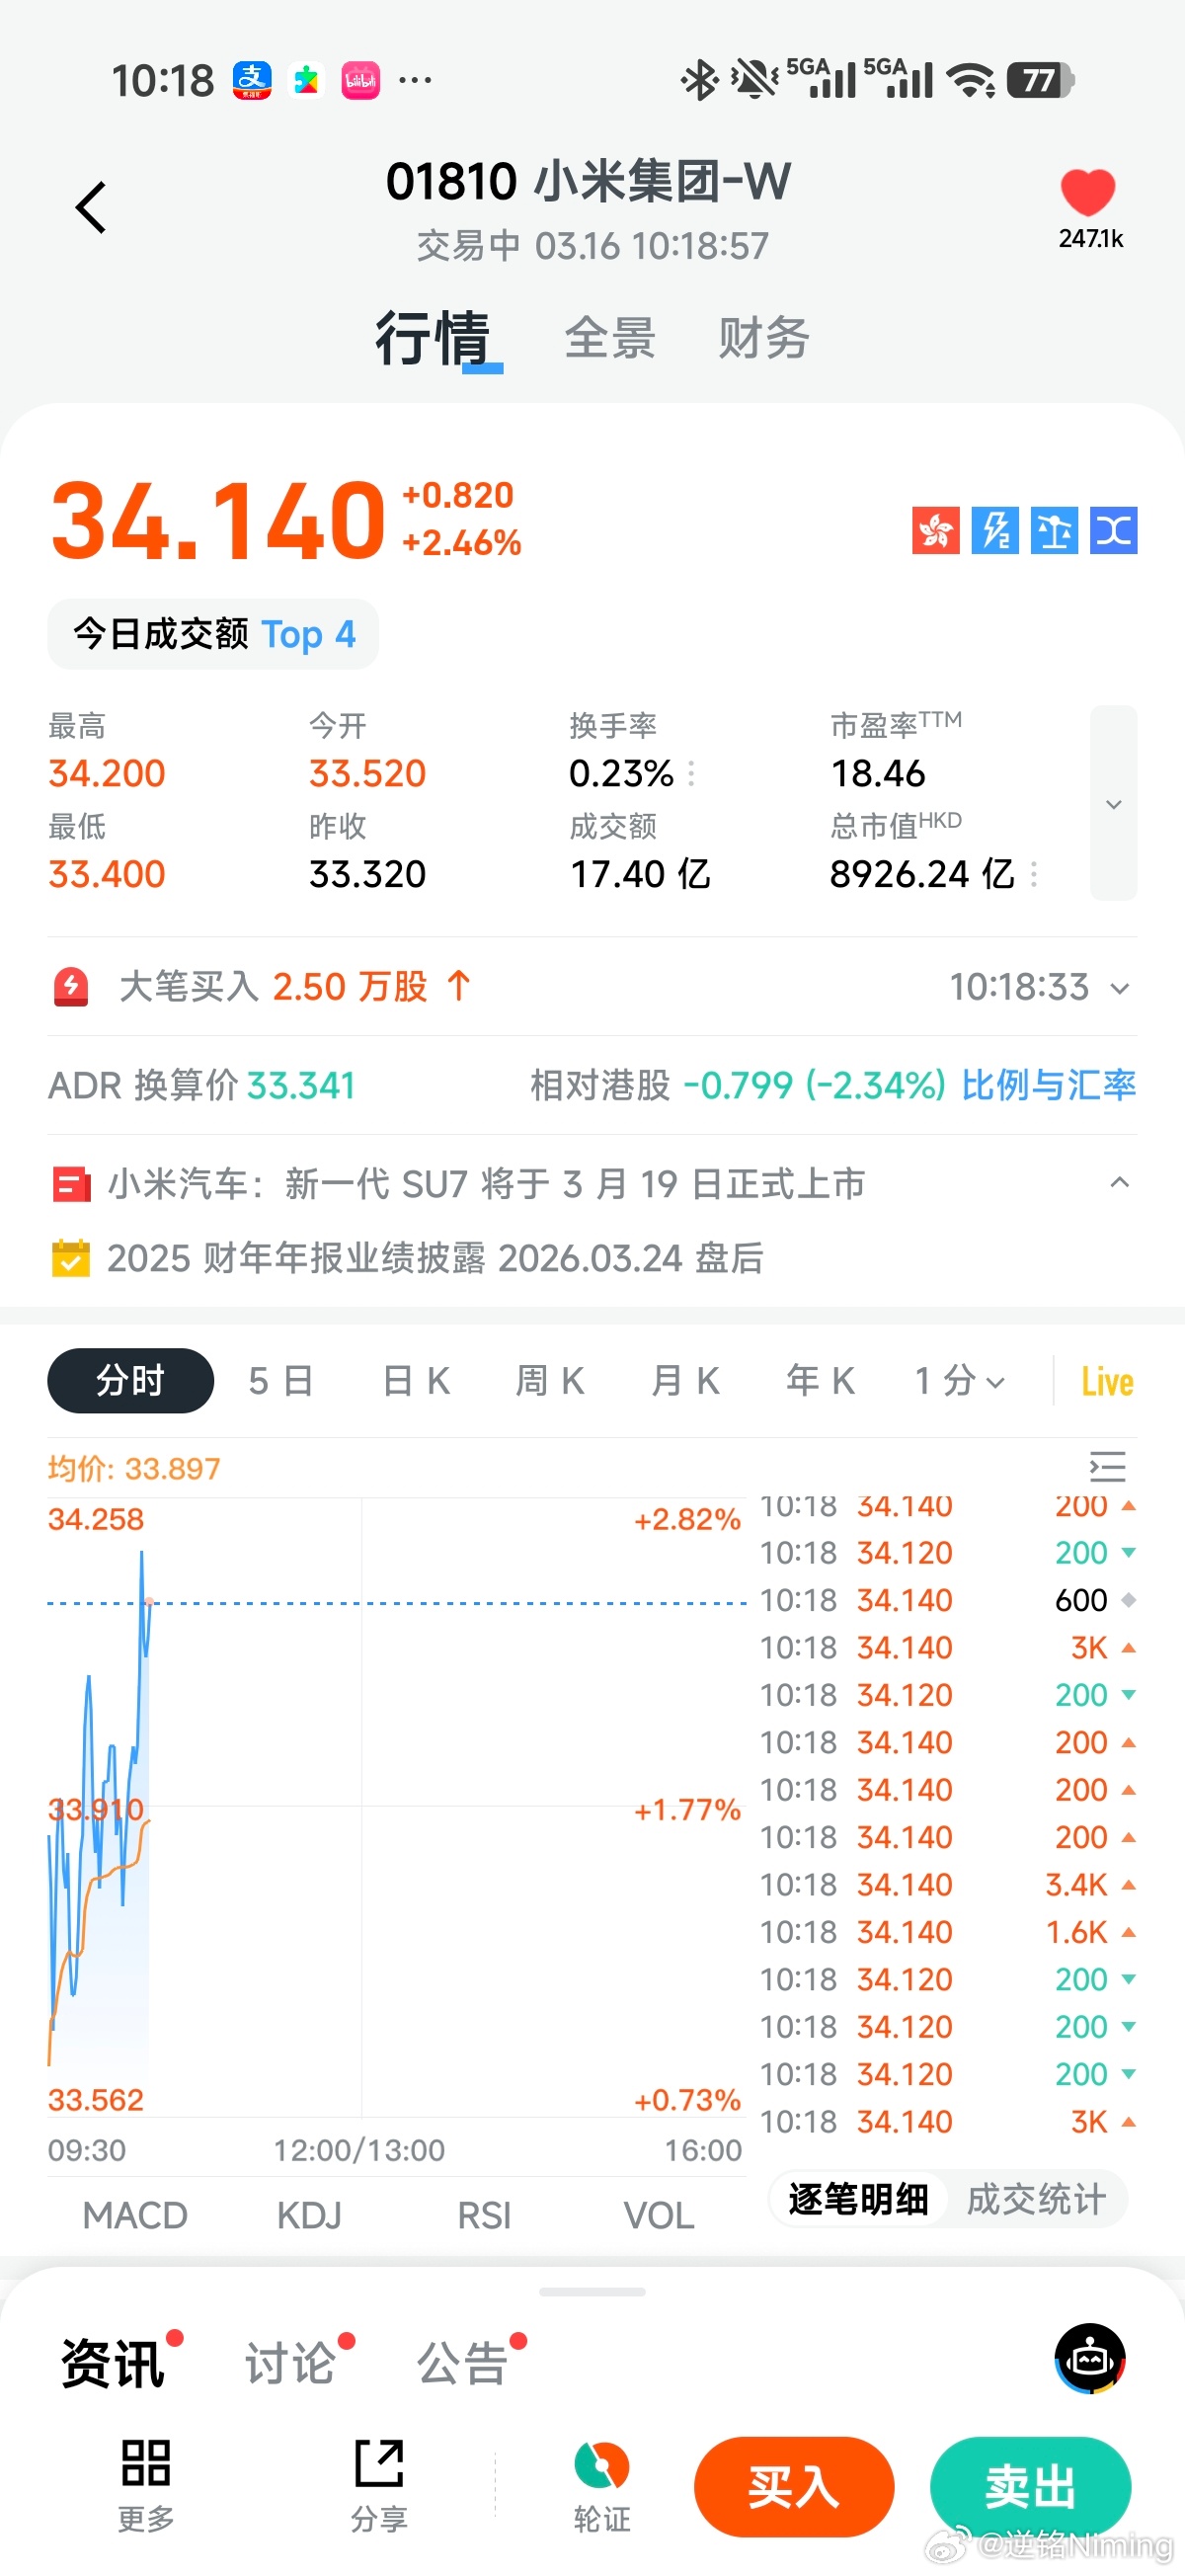
Task: Switch to the 行情 tab
Action: pos(433,338)
